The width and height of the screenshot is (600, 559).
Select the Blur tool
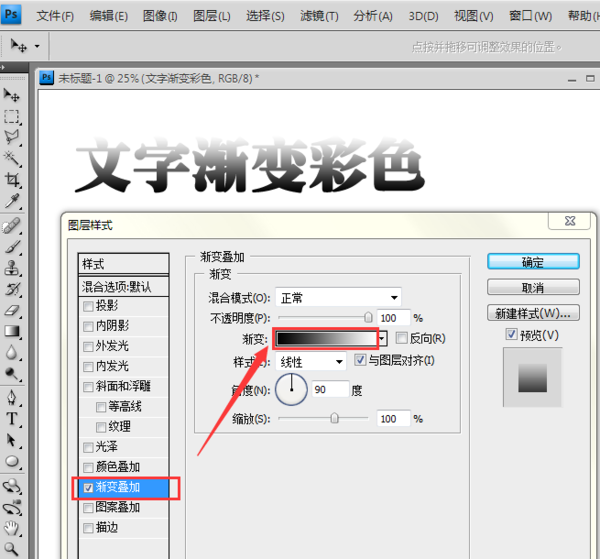click(x=11, y=352)
